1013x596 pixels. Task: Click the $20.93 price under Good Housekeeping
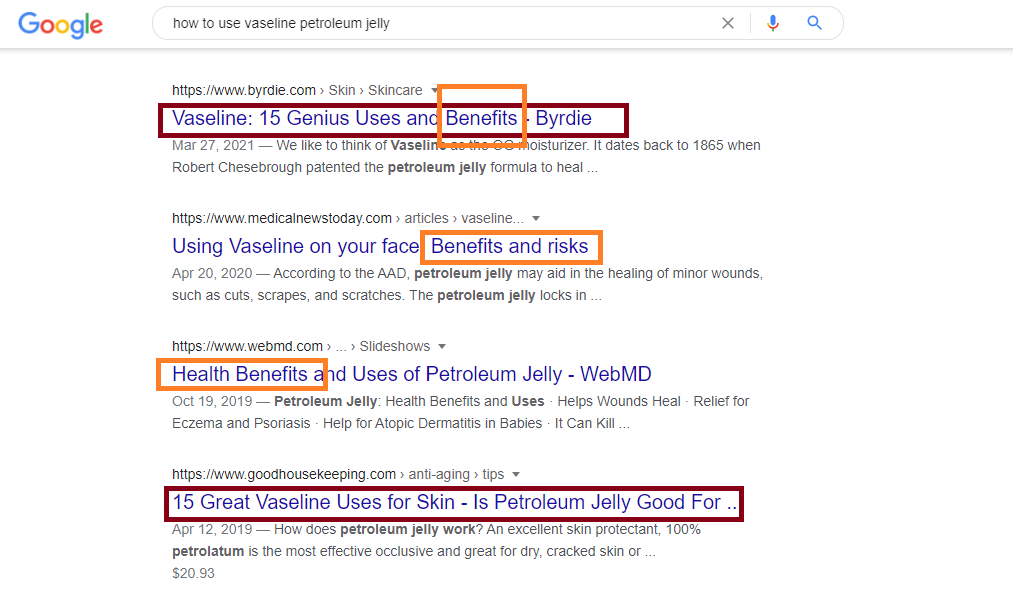point(193,573)
